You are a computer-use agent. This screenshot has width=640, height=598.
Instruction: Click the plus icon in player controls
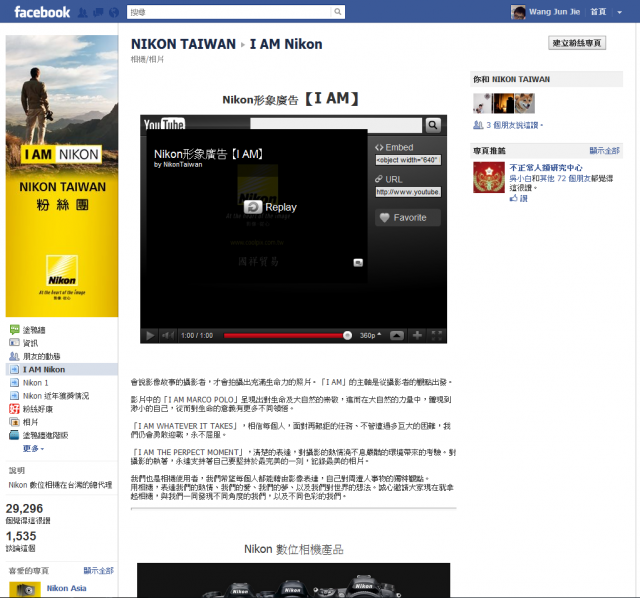[x=417, y=336]
